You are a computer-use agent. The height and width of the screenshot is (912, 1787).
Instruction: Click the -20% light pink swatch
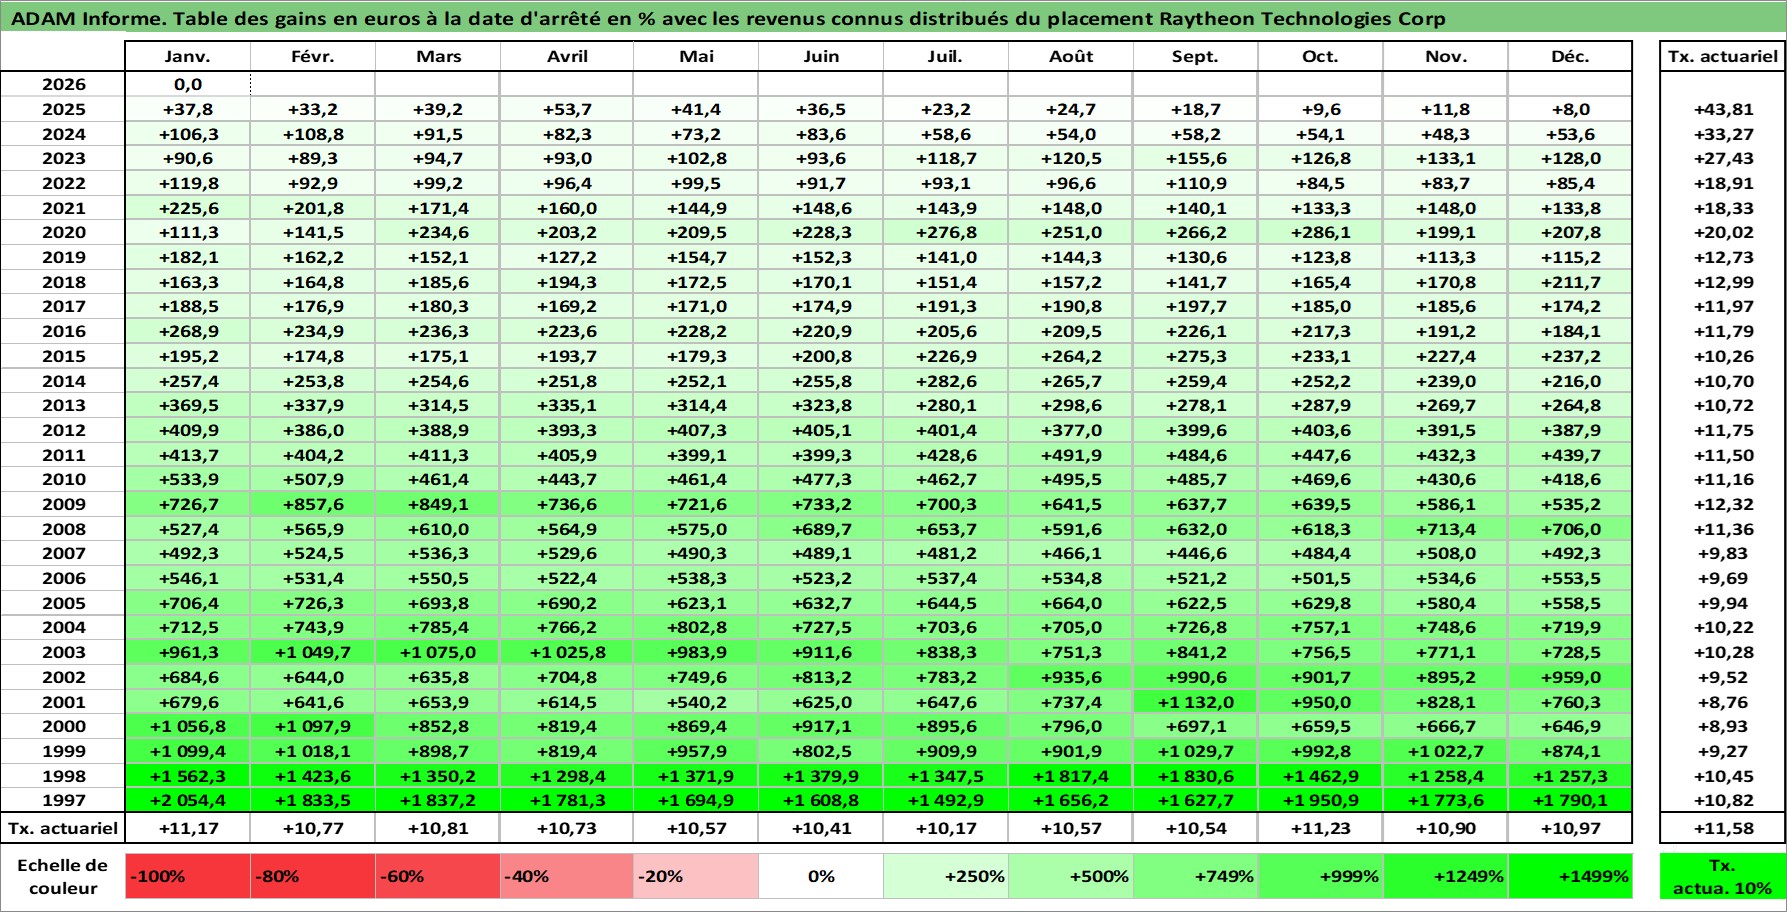click(696, 876)
